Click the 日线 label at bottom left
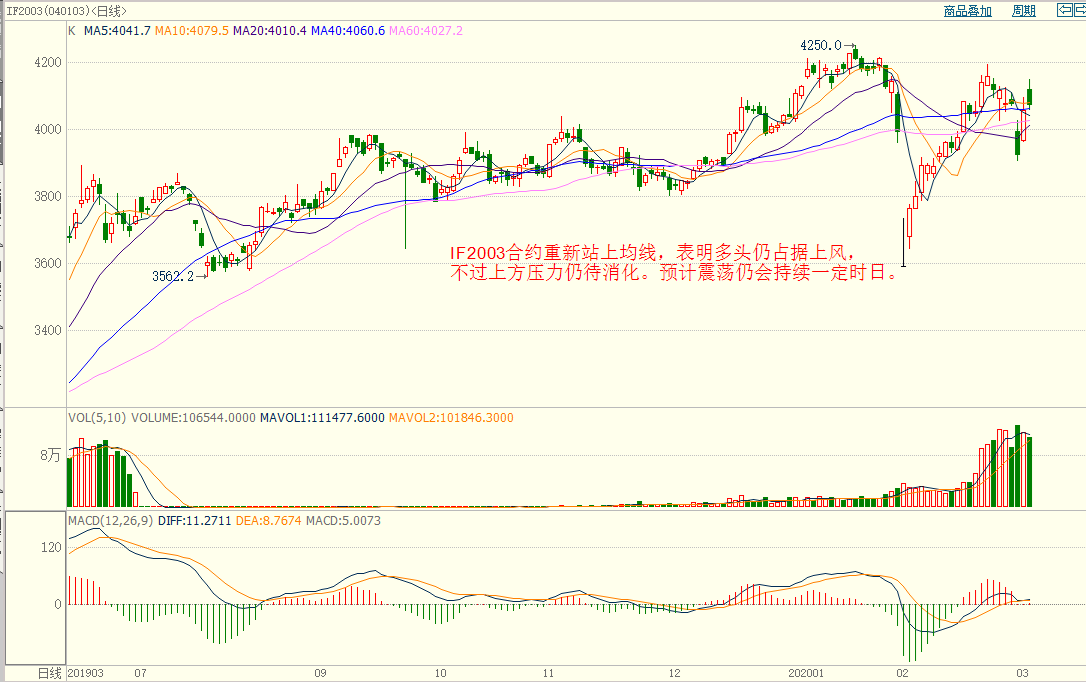The height and width of the screenshot is (682, 1086). 50,673
